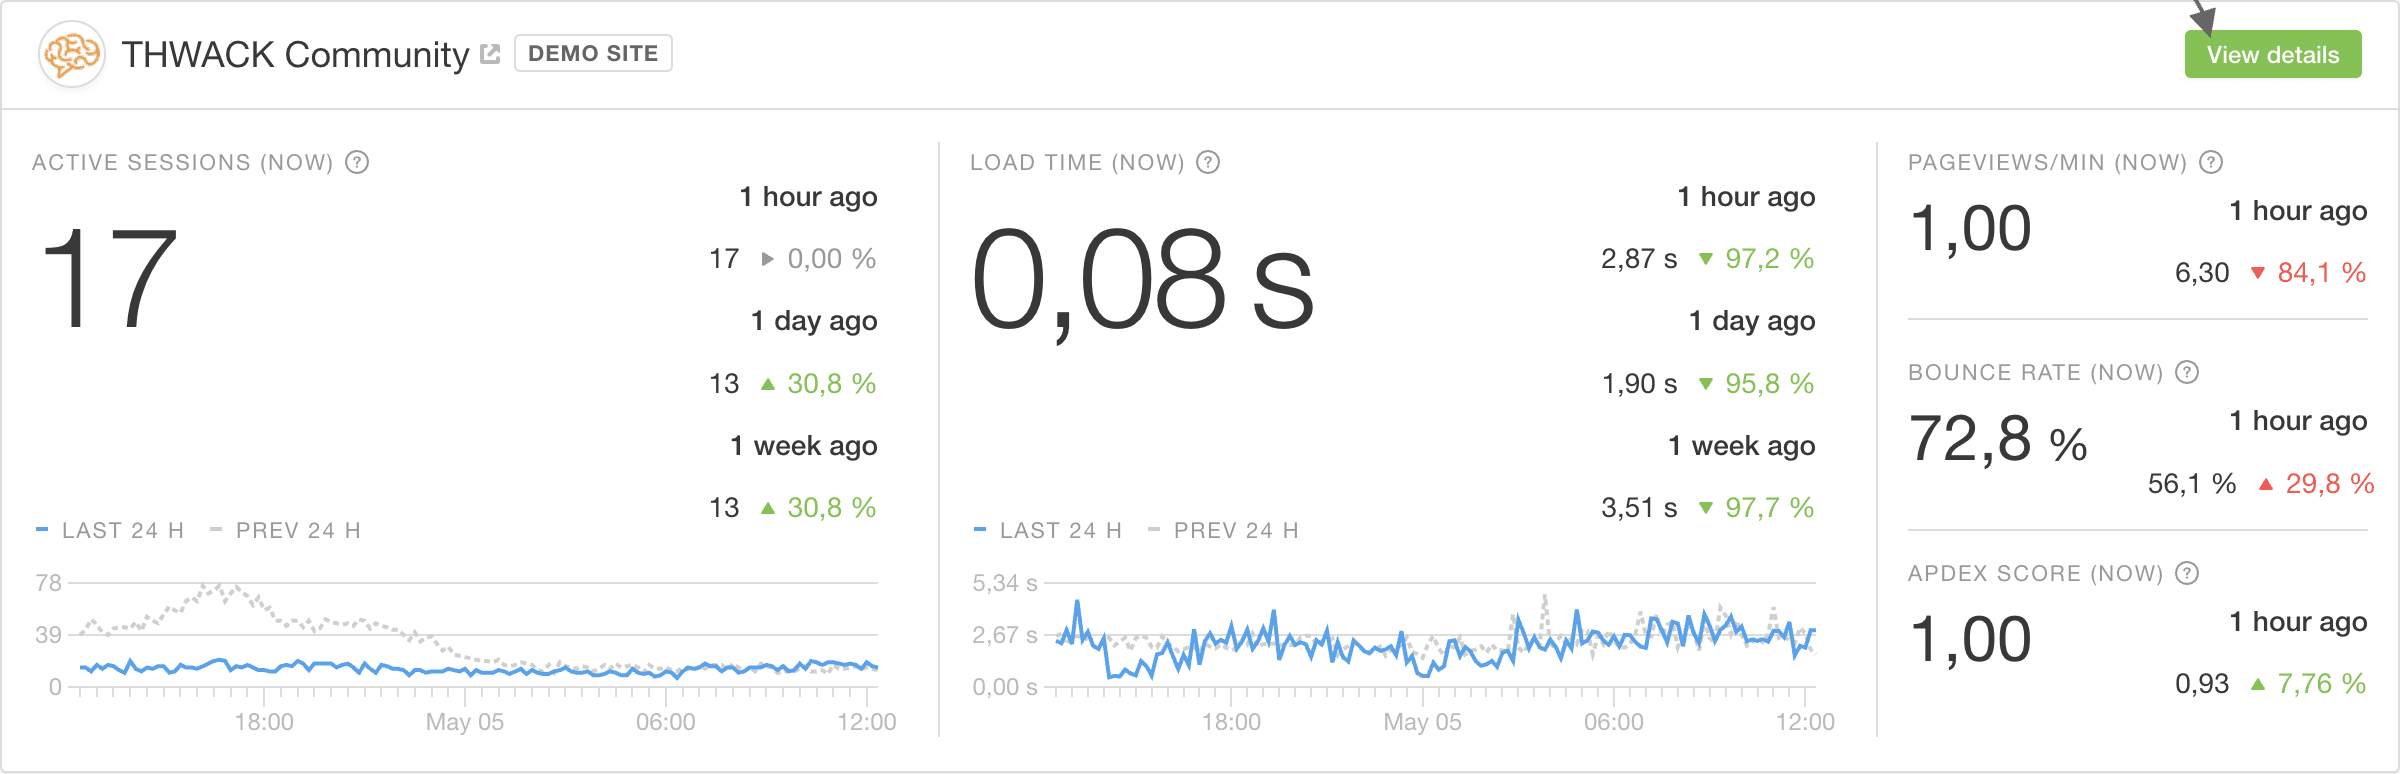2400x774 pixels.
Task: Click the ACTIVE SESSIONS (NOW) heading
Action: click(x=183, y=162)
